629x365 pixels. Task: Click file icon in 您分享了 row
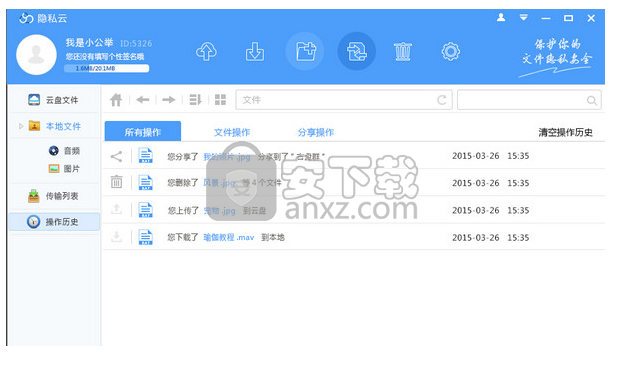pos(145,156)
